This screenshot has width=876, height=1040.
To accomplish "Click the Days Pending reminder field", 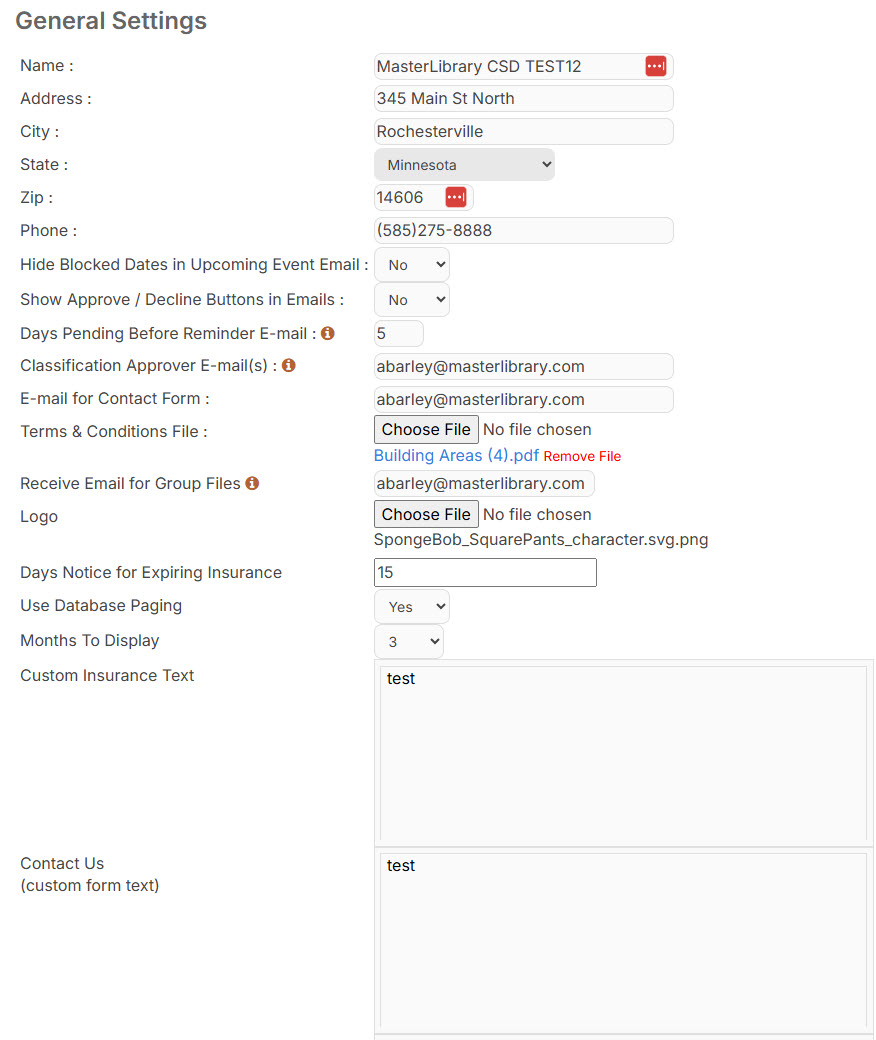I will (399, 334).
